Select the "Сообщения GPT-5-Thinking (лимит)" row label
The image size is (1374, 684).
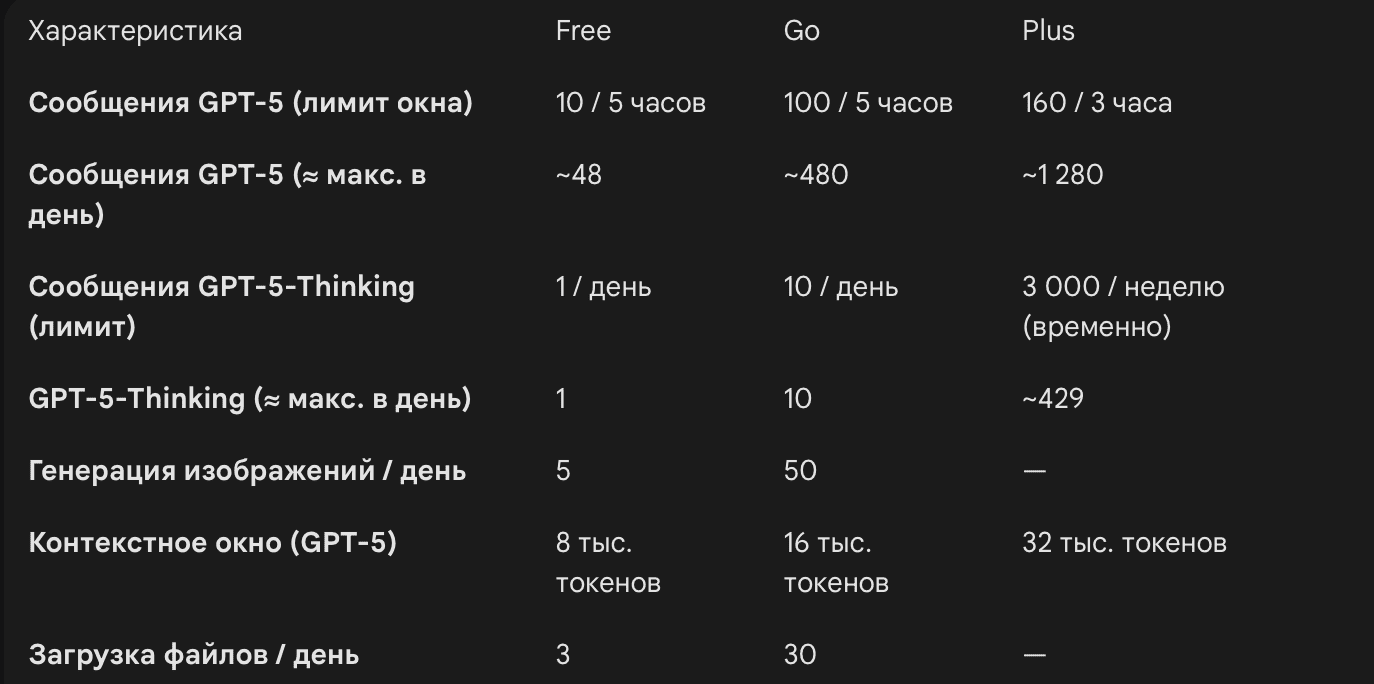(221, 306)
